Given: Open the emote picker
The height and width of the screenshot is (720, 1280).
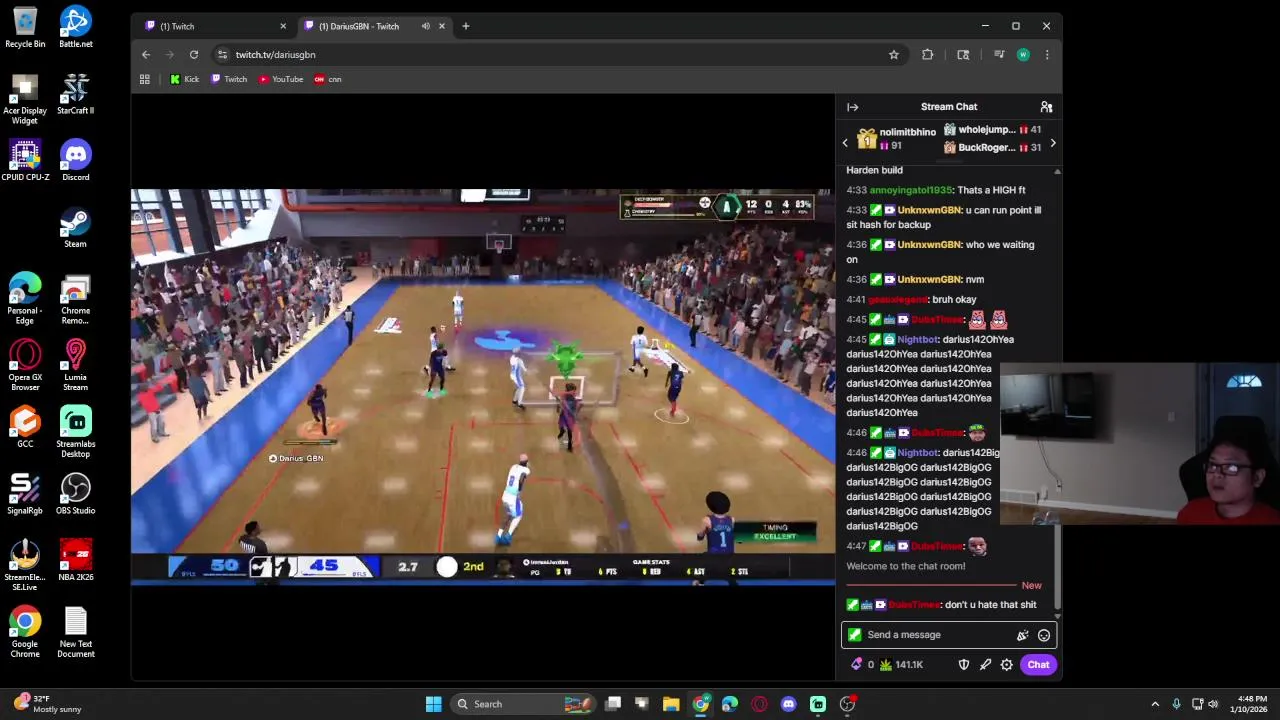Looking at the screenshot, I should click(1044, 635).
